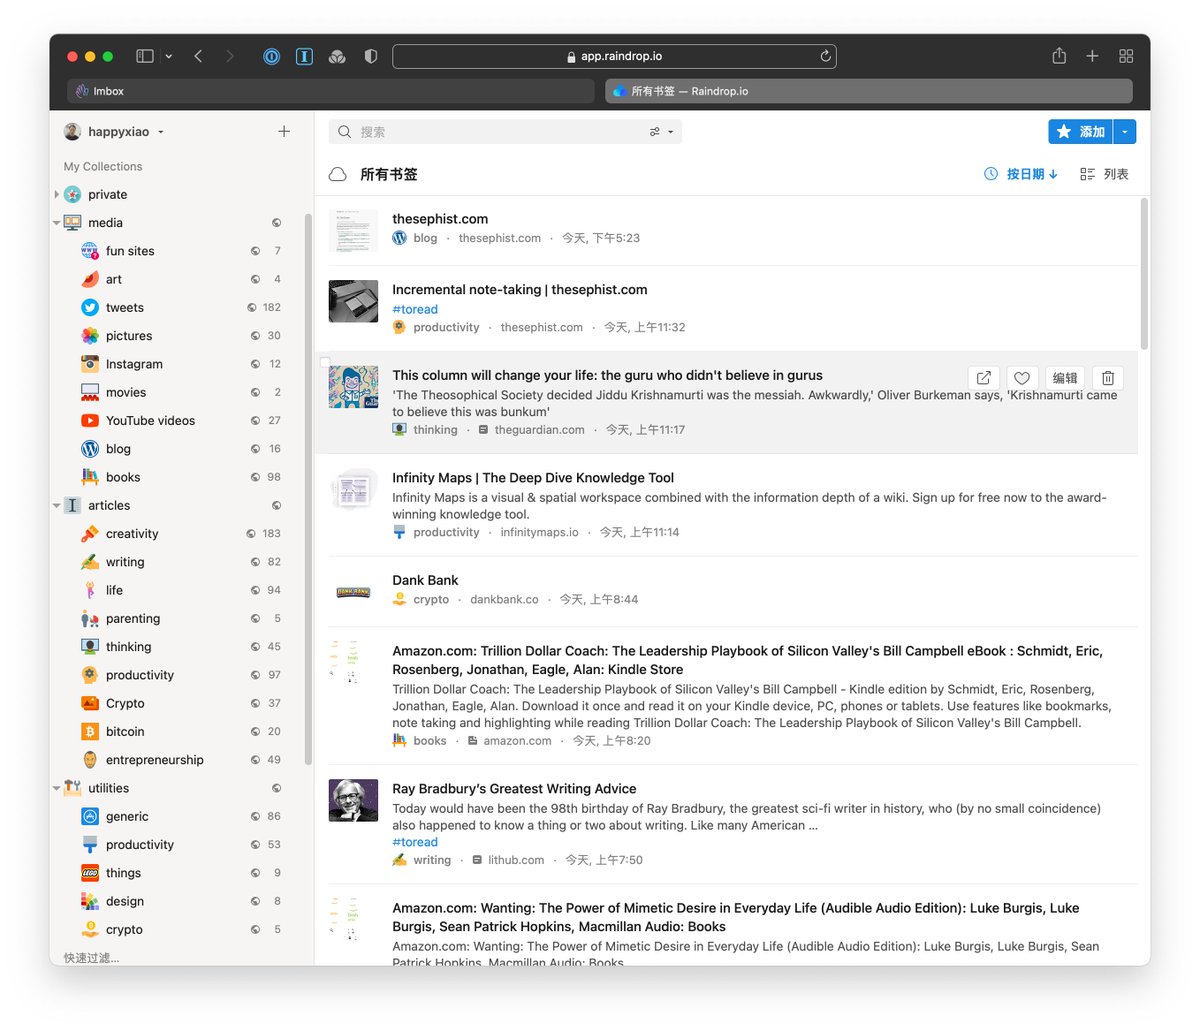
Task: Select the writing collection in sidebar
Action: (182, 562)
